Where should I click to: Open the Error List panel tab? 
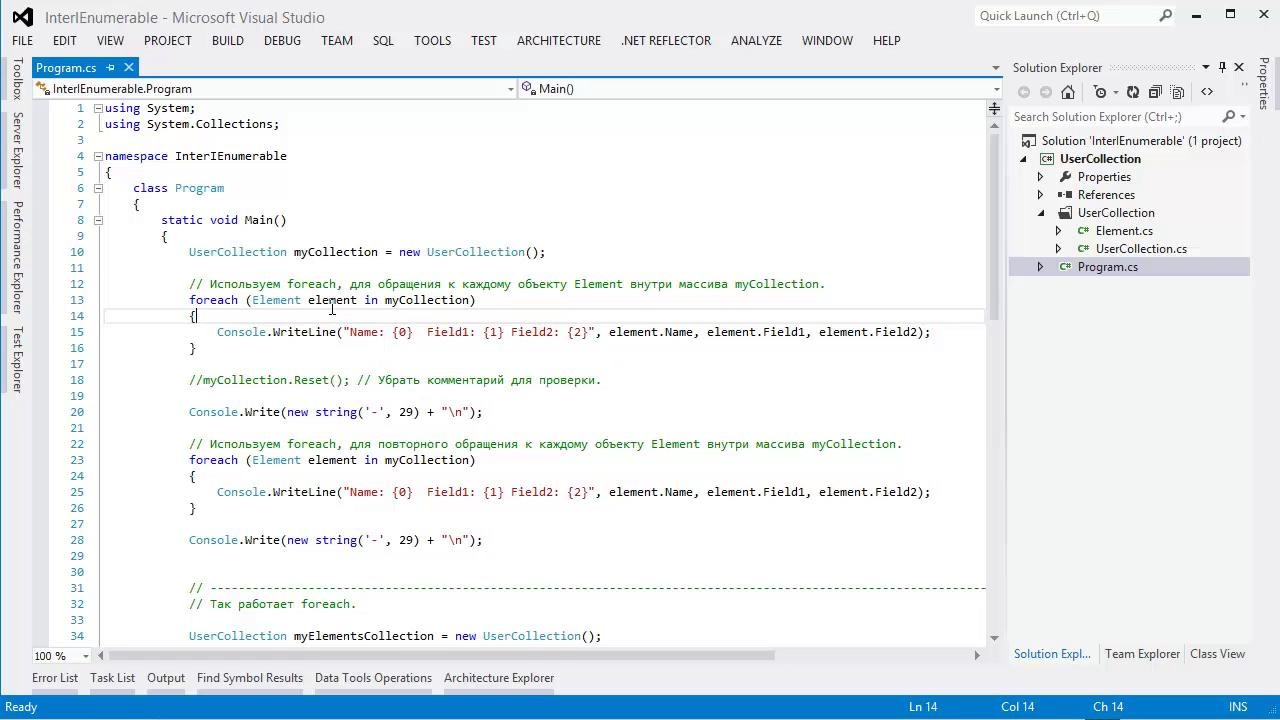(55, 678)
